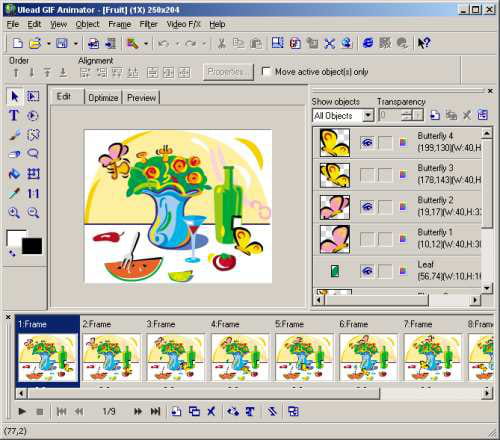Screen dimensions: 500x440
Task: Select the Pick (arrow) tool
Action: (15, 97)
